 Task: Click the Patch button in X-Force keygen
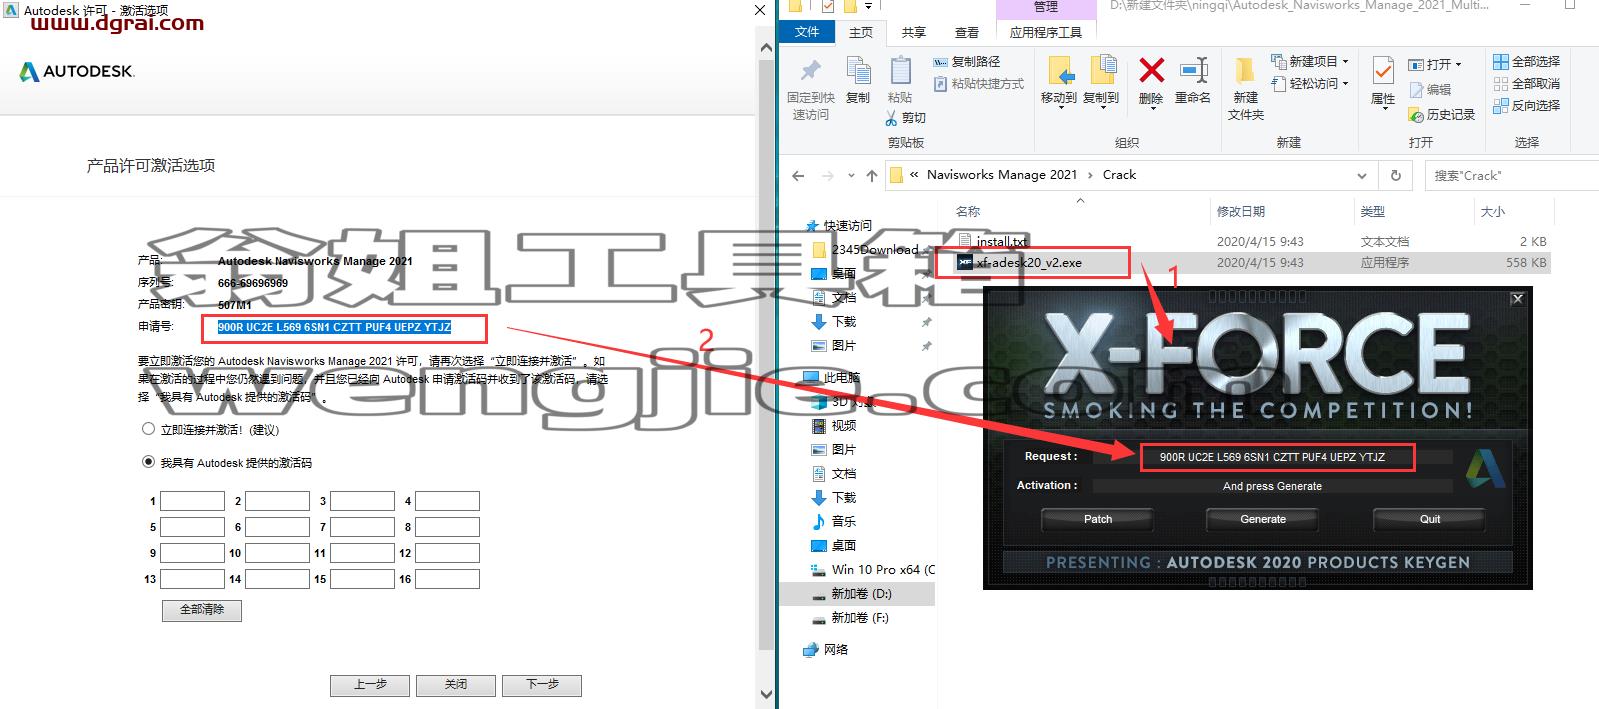point(1097,519)
